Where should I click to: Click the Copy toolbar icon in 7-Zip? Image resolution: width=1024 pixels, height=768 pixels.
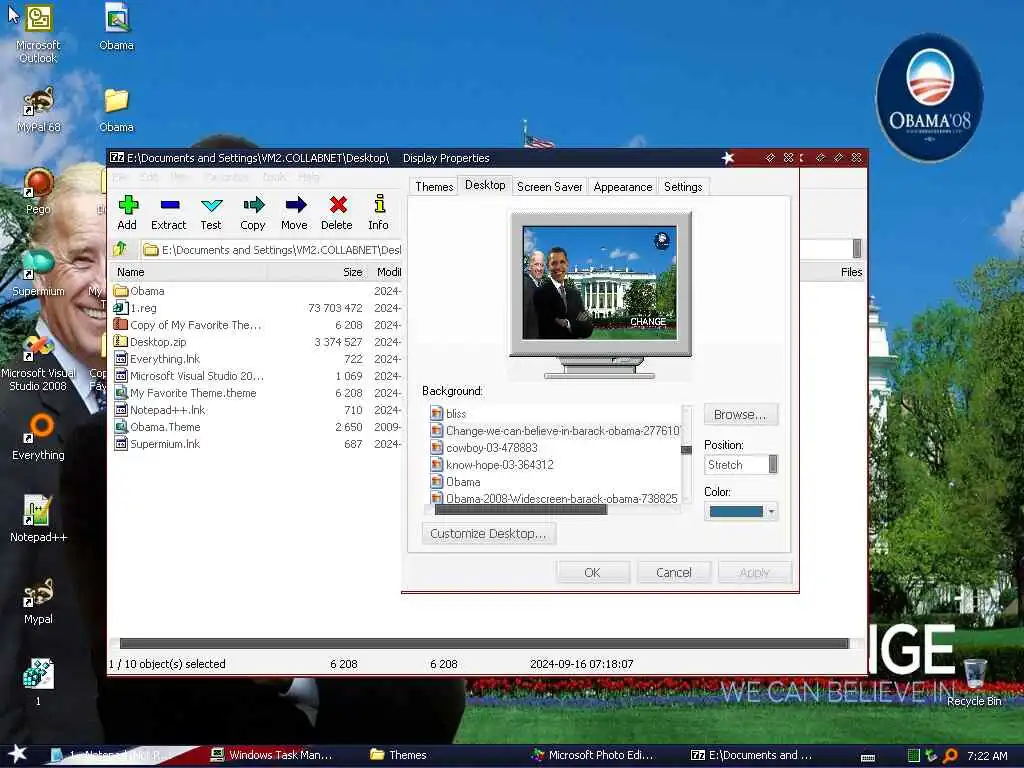click(253, 213)
